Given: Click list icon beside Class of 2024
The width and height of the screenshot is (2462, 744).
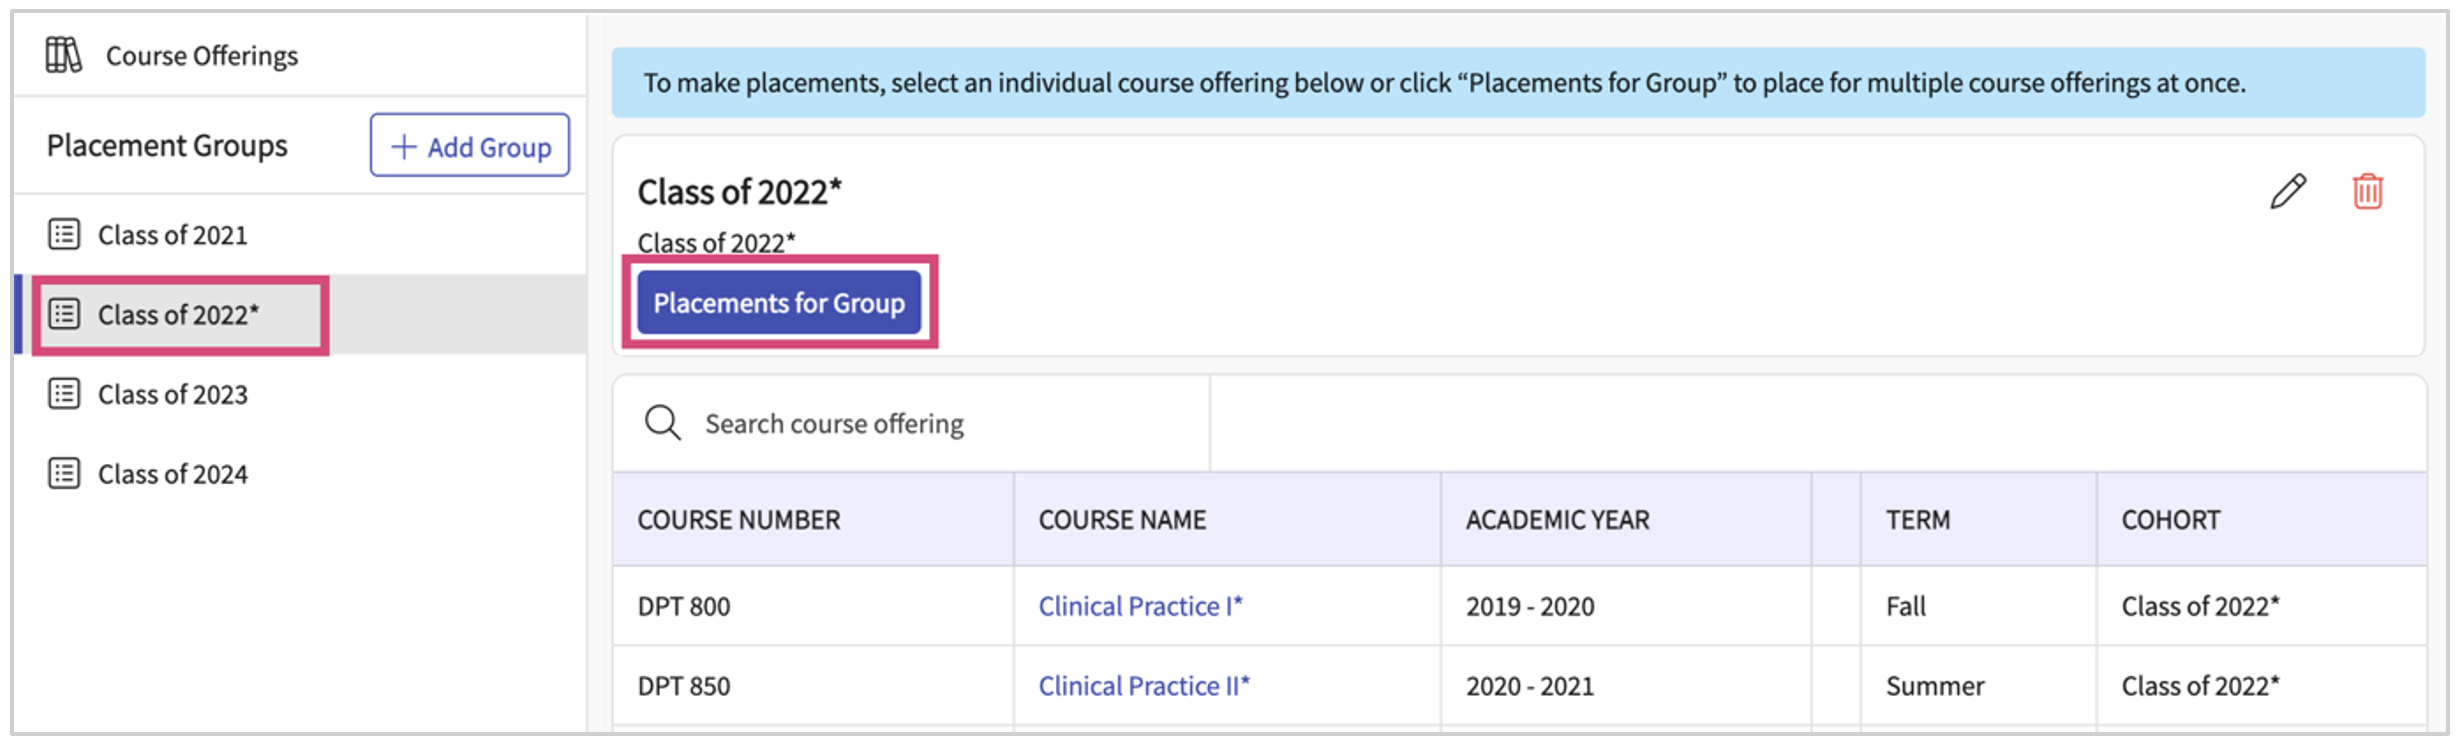Looking at the screenshot, I should click(x=64, y=474).
